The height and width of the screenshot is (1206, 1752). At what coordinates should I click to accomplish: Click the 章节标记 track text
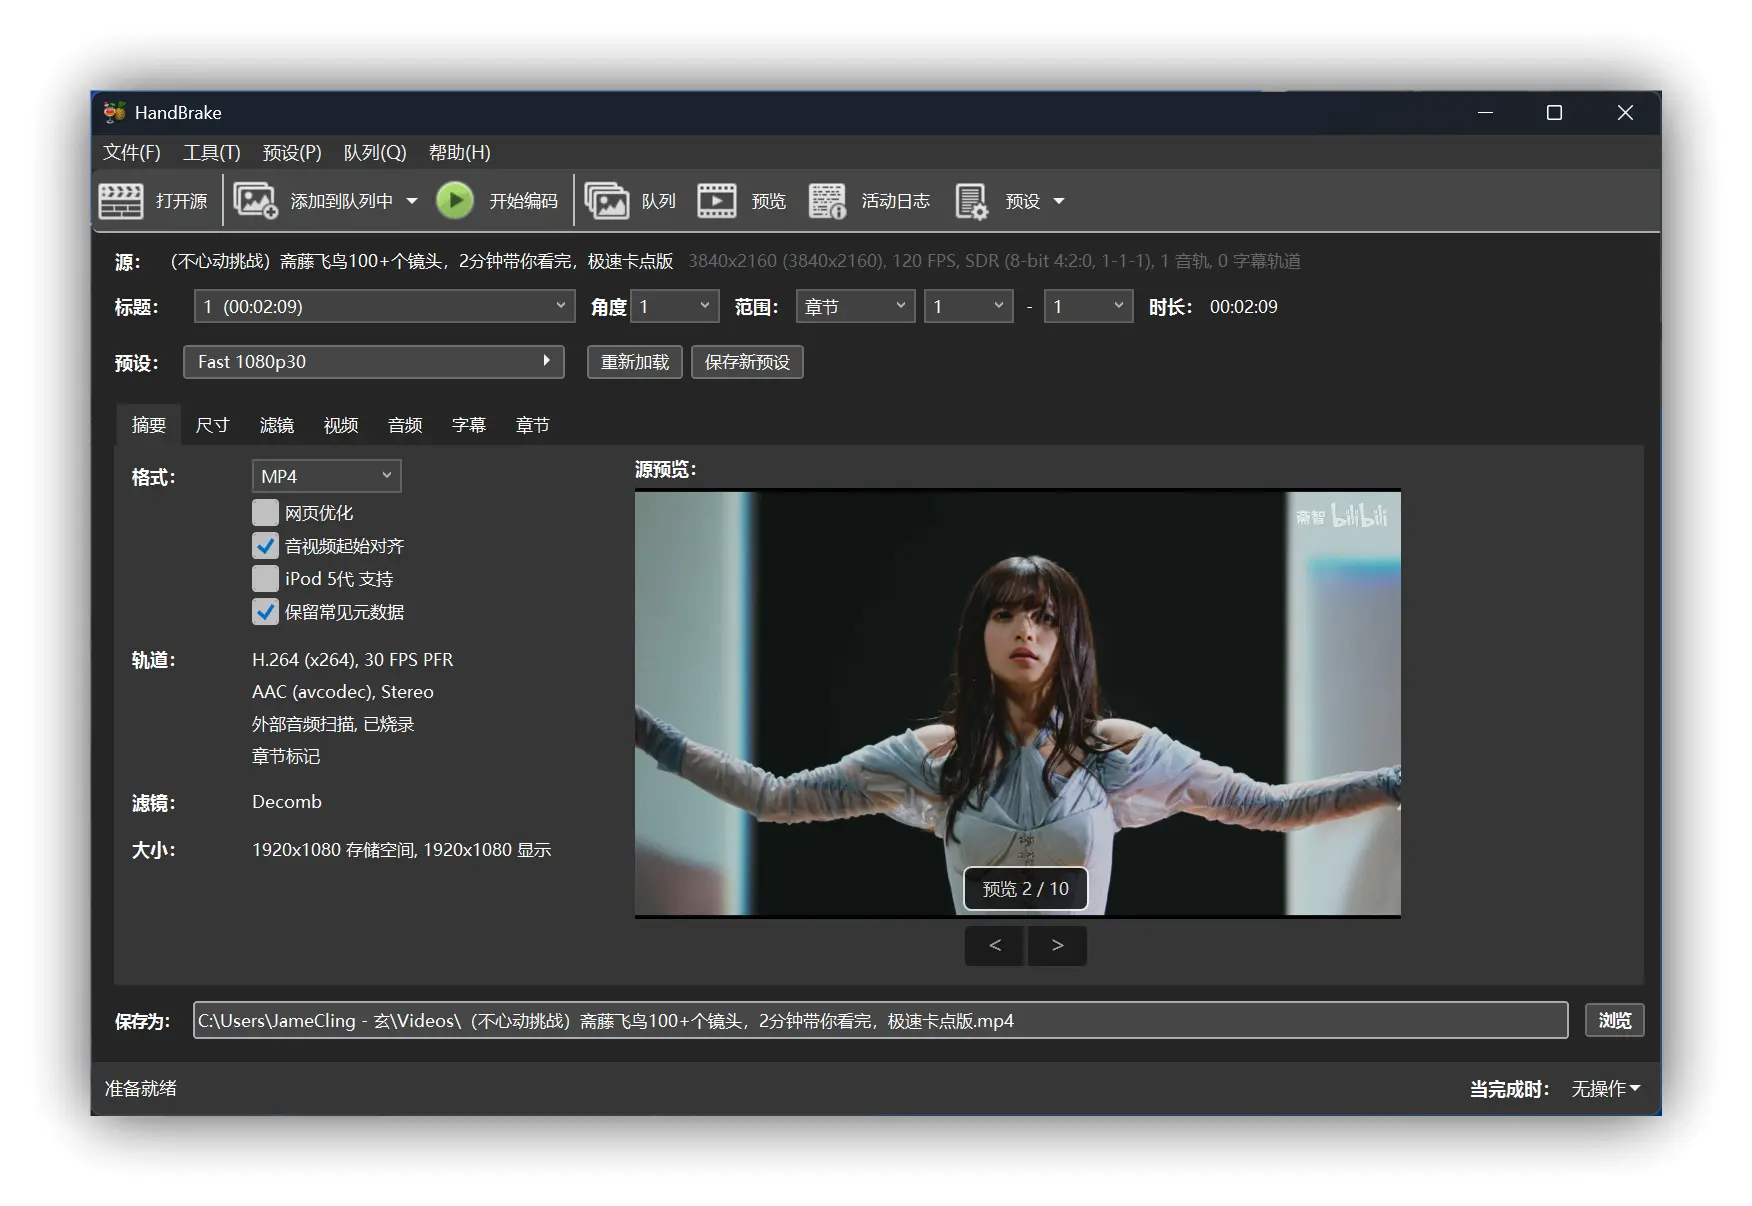[x=286, y=757]
